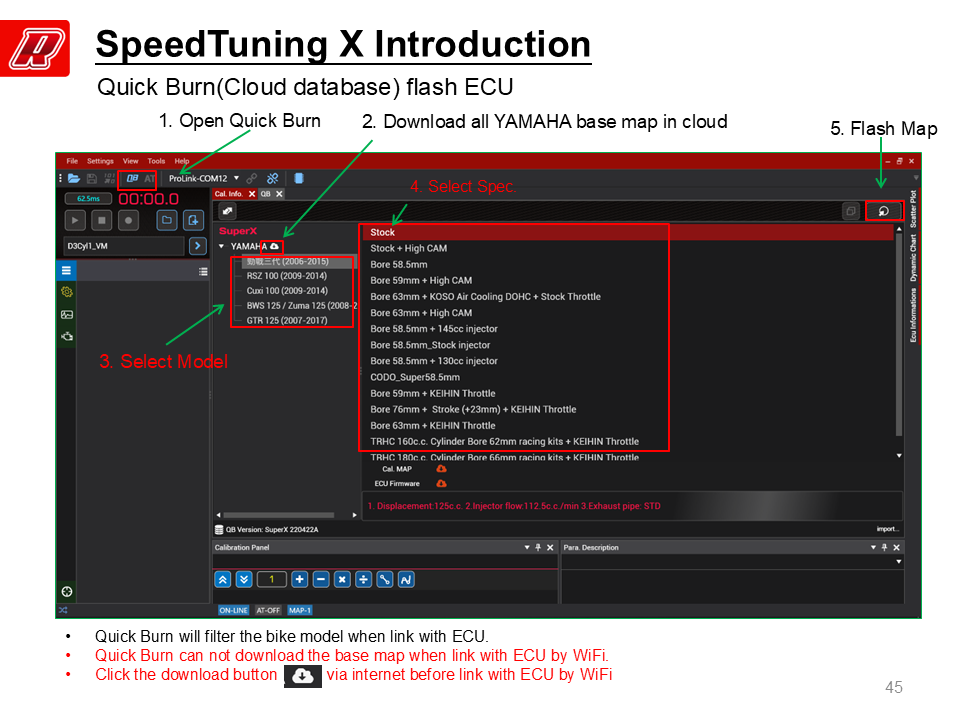Click the link connect chain icon

pos(252,179)
